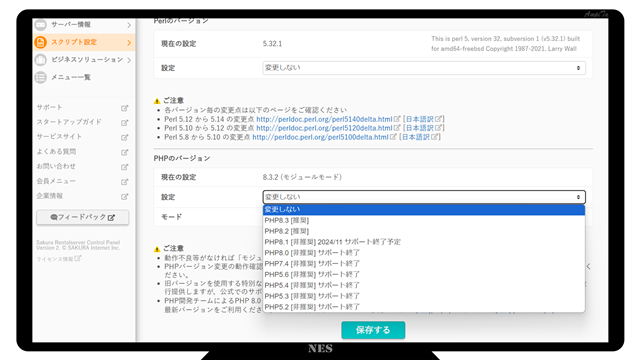
Task: Click the server info icon in sidebar
Action: pyautogui.click(x=40, y=25)
